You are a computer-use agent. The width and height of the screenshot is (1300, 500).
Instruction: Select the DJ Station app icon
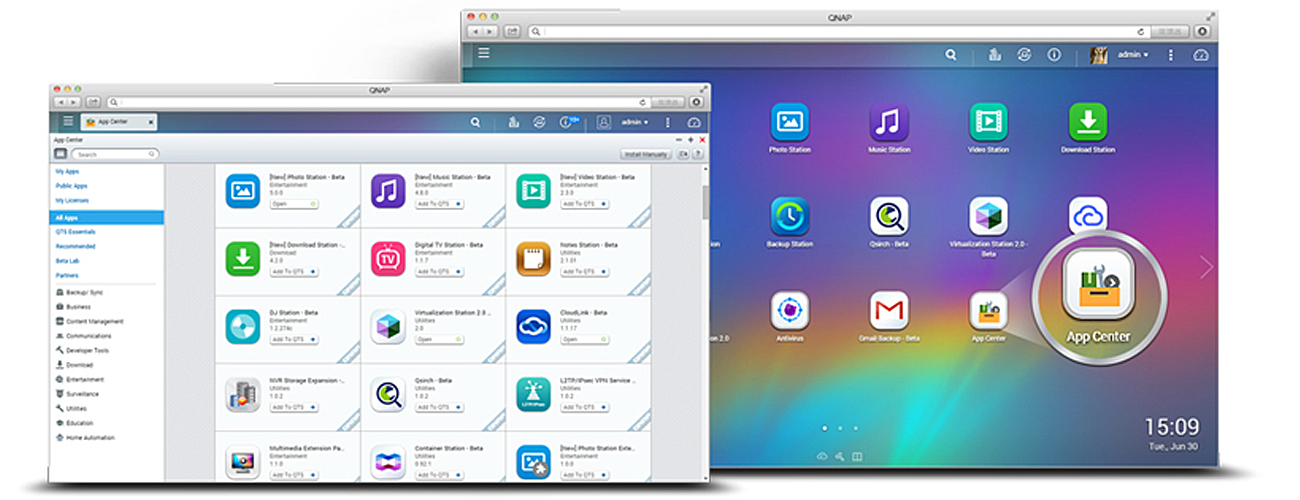[242, 326]
